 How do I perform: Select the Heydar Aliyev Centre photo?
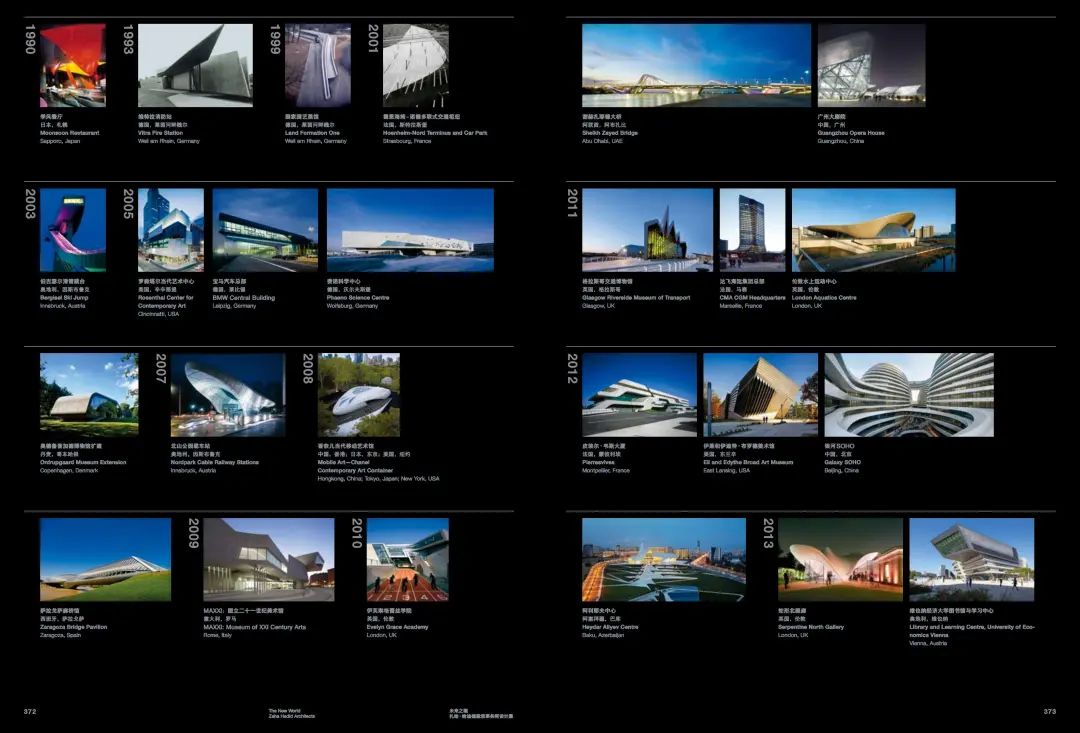coord(664,559)
